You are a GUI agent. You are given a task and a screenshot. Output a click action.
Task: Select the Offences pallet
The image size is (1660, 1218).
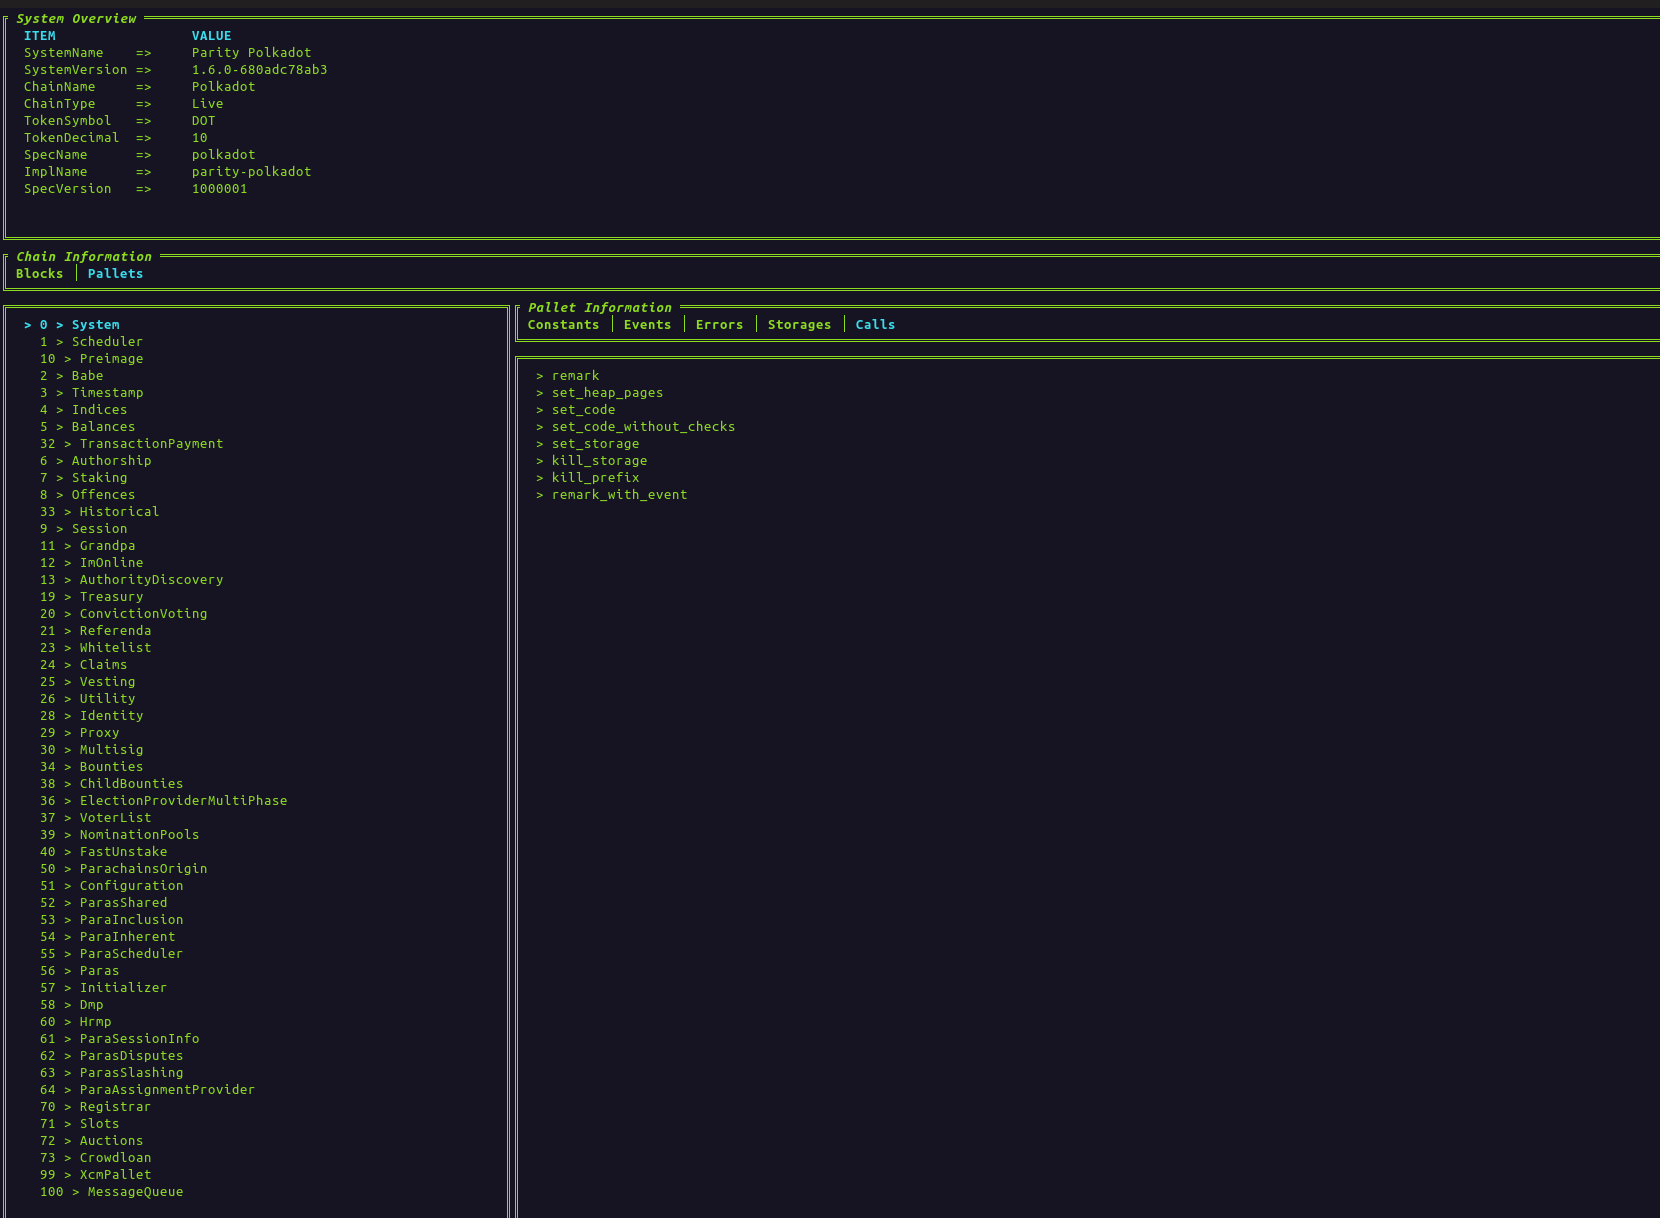click(87, 495)
